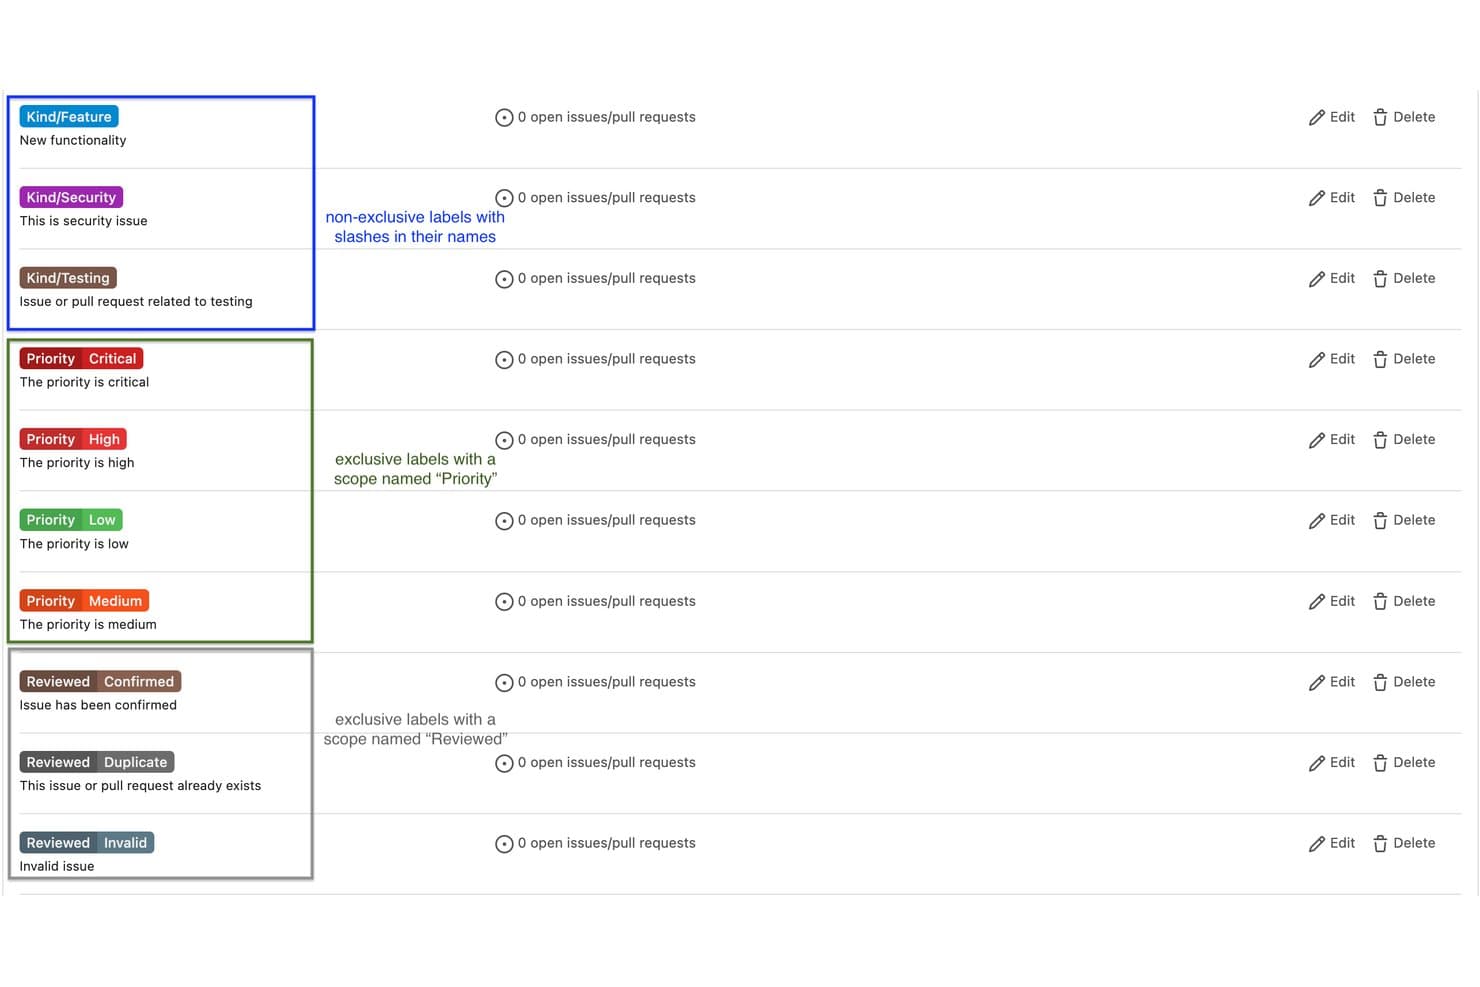Delete the Priority High label
This screenshot has height=987, width=1480.
1403,440
